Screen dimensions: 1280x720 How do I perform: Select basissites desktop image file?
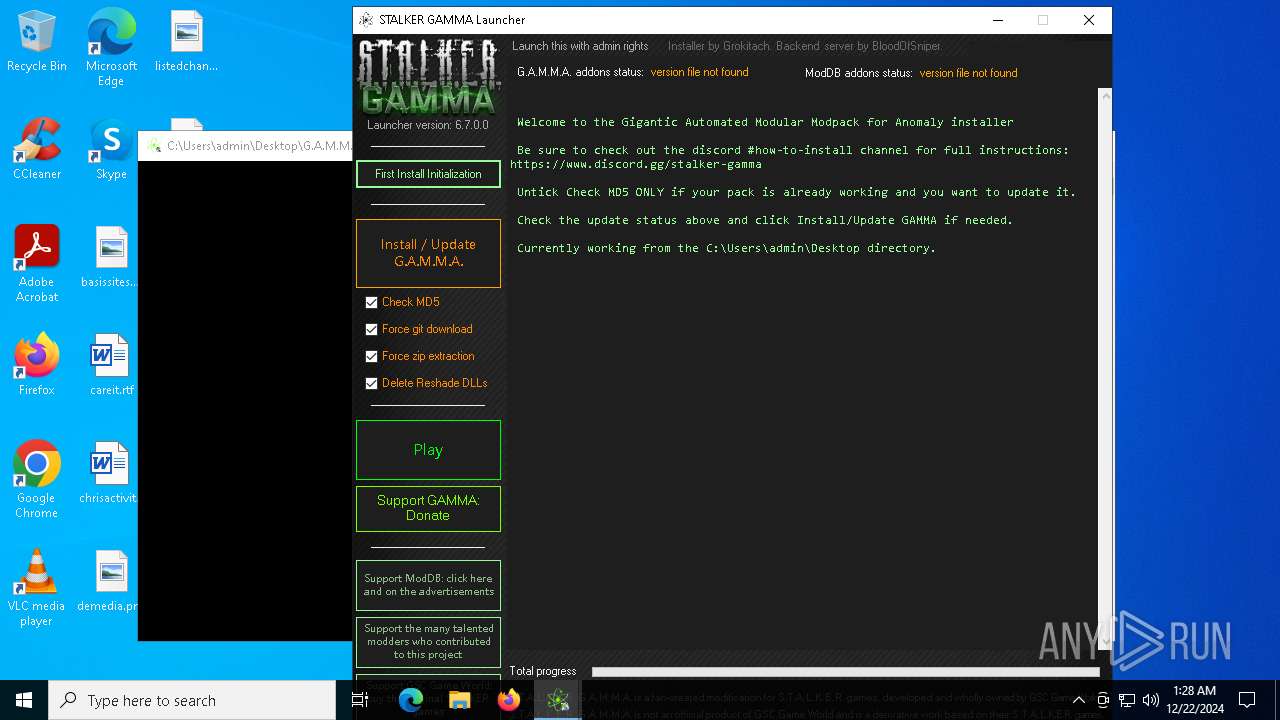[x=111, y=257]
